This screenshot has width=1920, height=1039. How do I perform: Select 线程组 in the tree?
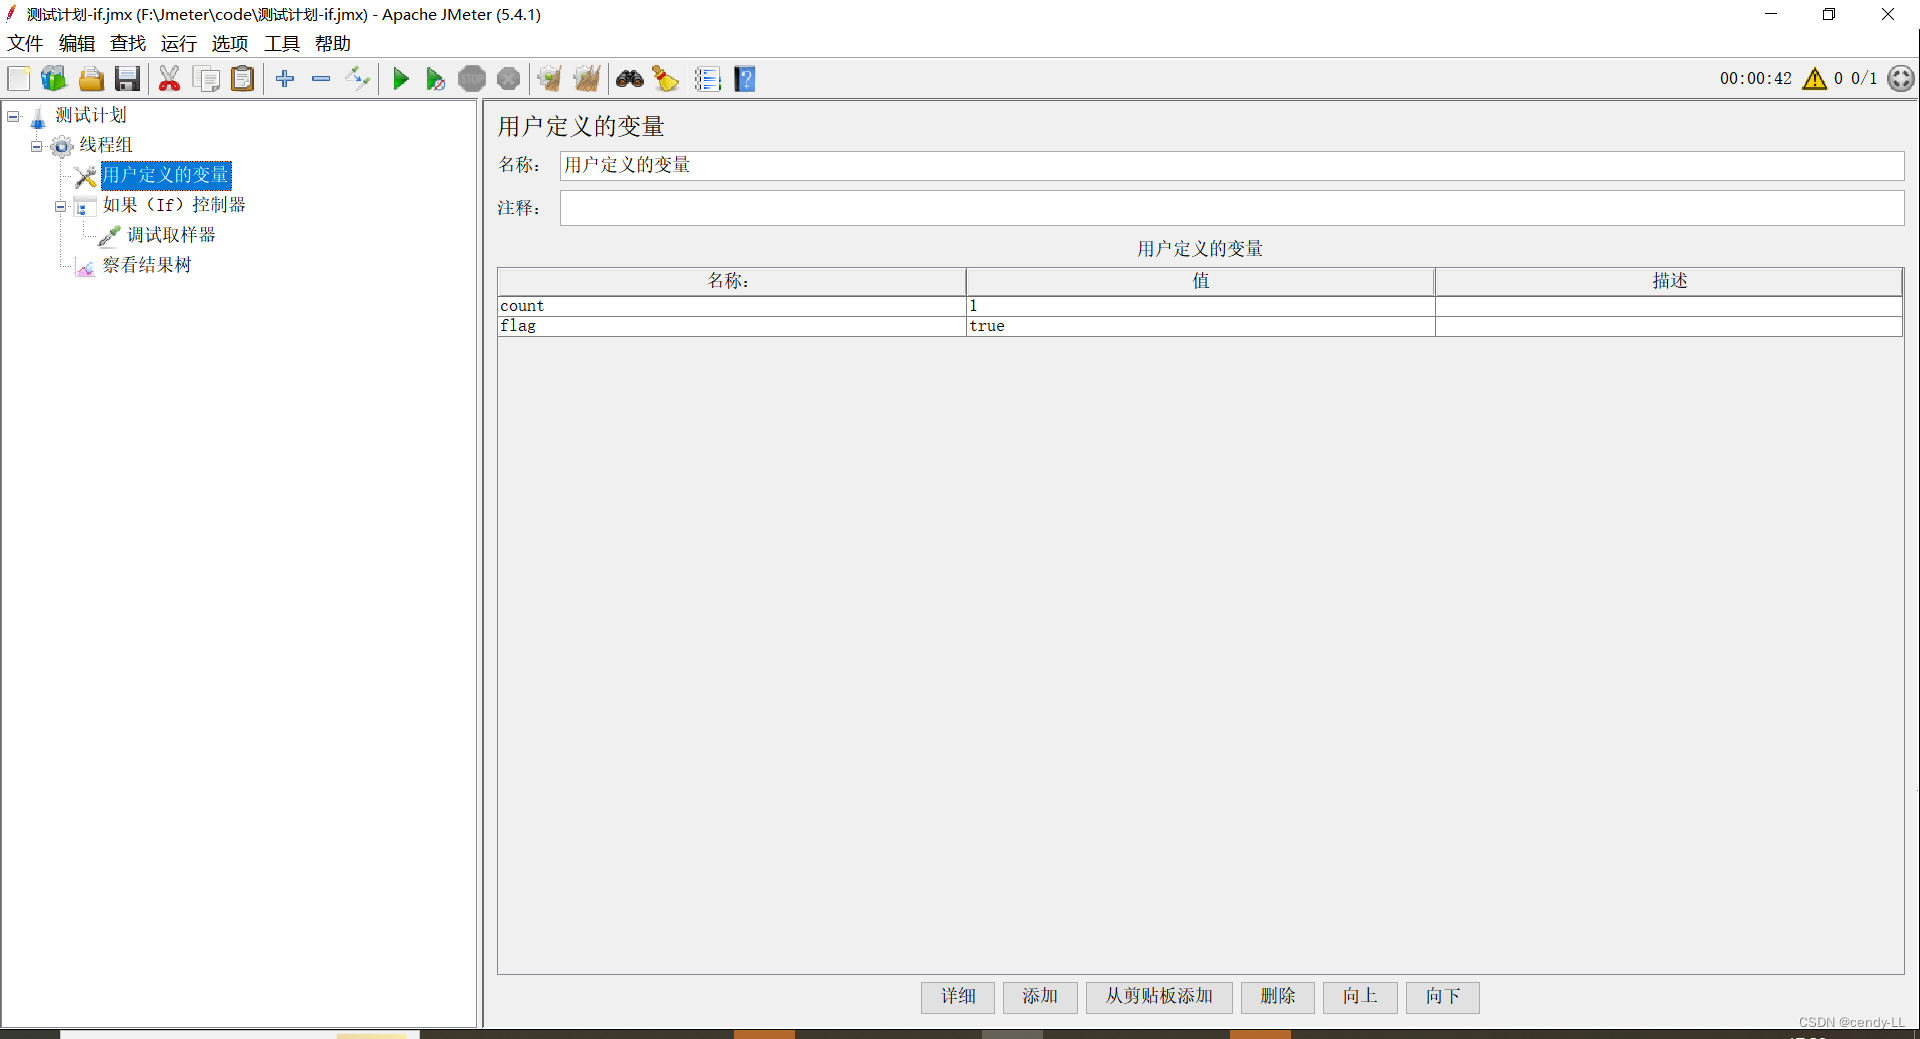pyautogui.click(x=106, y=146)
